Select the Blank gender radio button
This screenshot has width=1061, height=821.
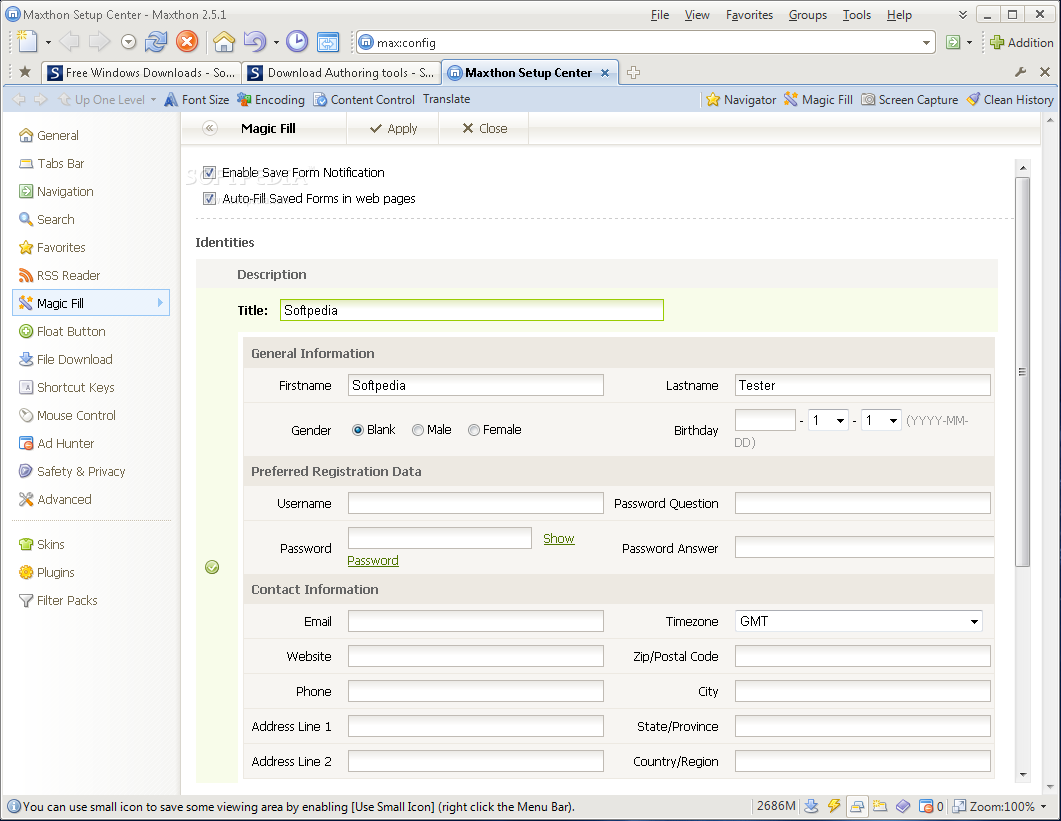pyautogui.click(x=358, y=430)
